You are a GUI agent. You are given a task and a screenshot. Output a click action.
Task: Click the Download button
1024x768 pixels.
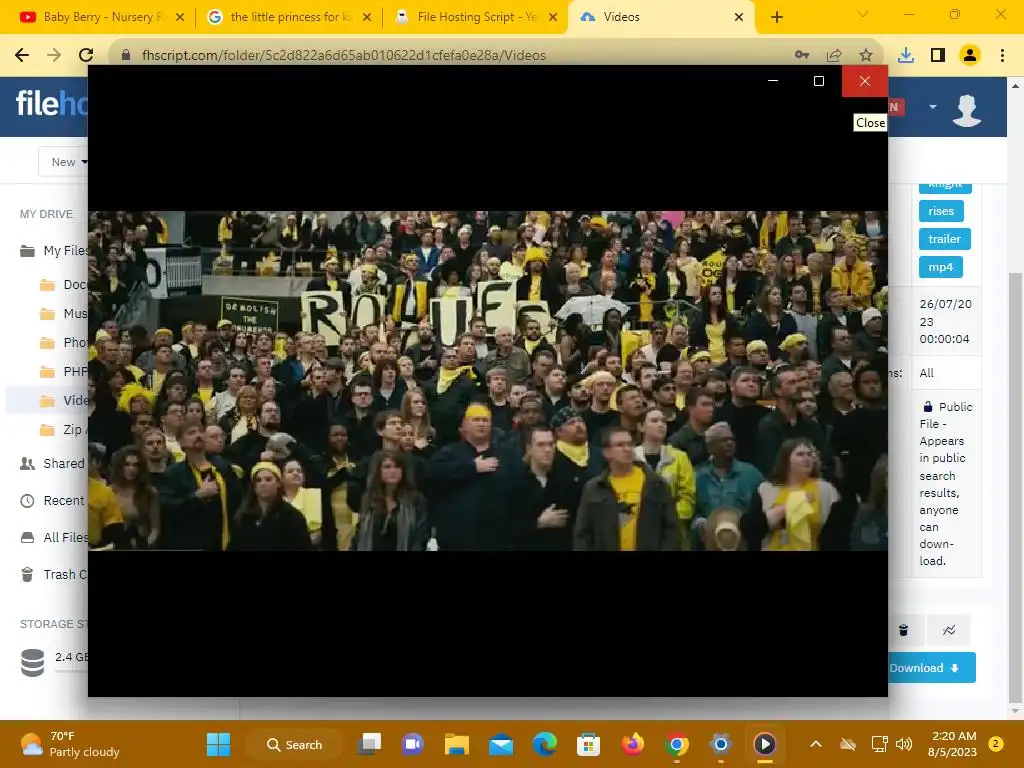pos(932,667)
